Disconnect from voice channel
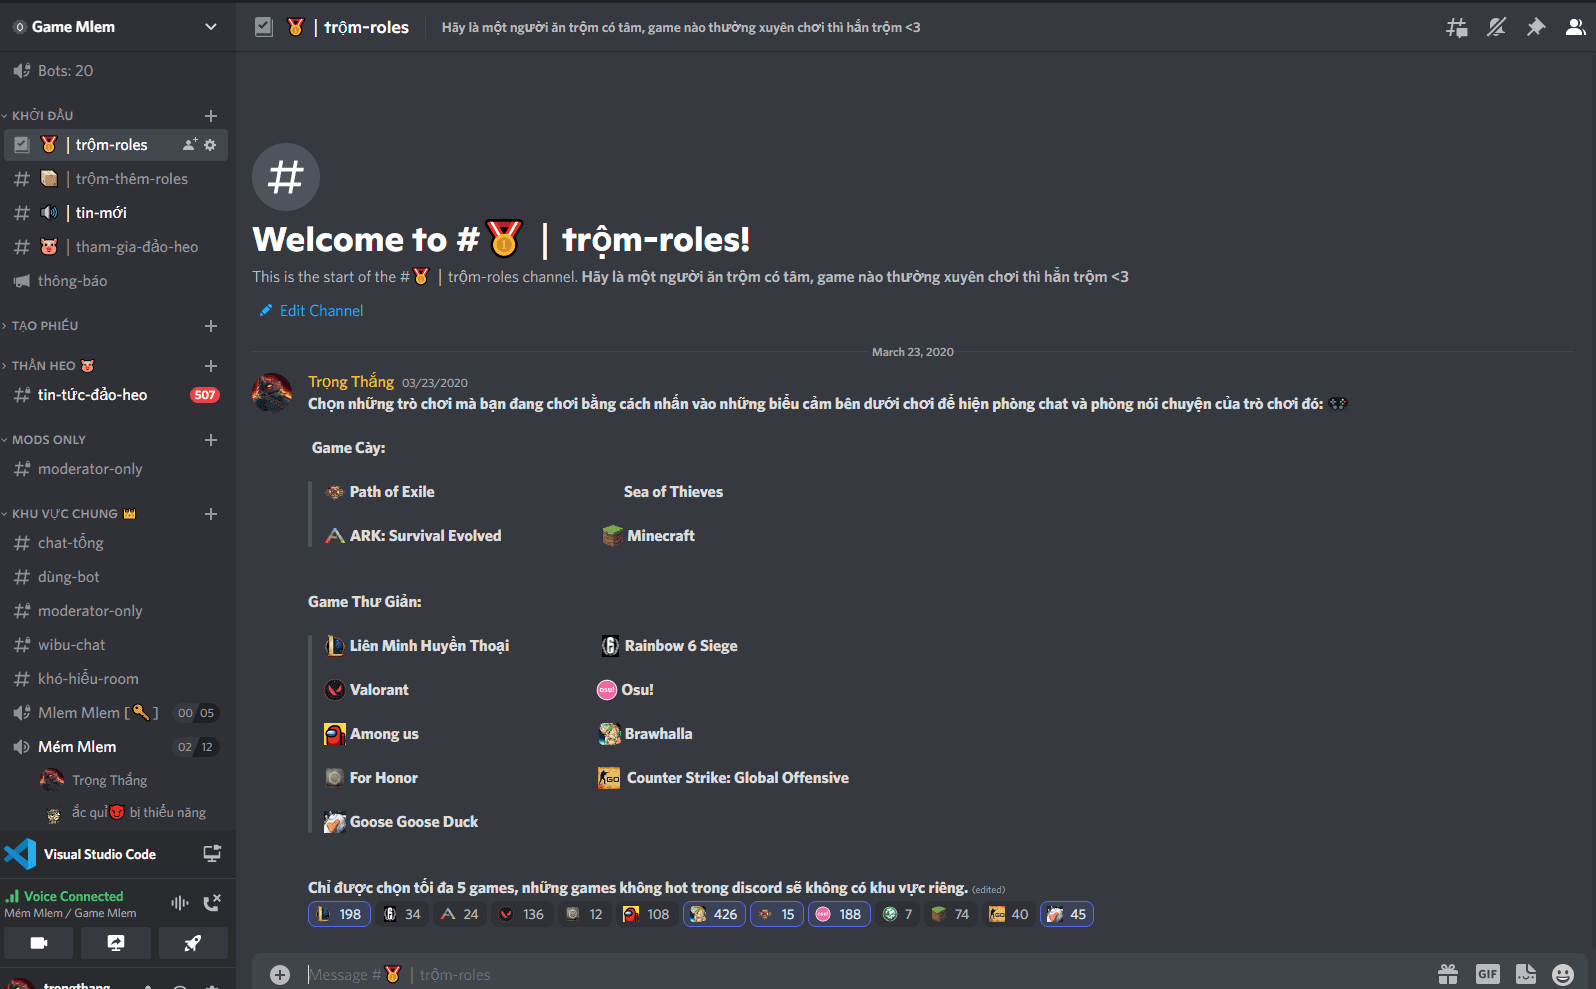The image size is (1596, 989). pyautogui.click(x=212, y=903)
